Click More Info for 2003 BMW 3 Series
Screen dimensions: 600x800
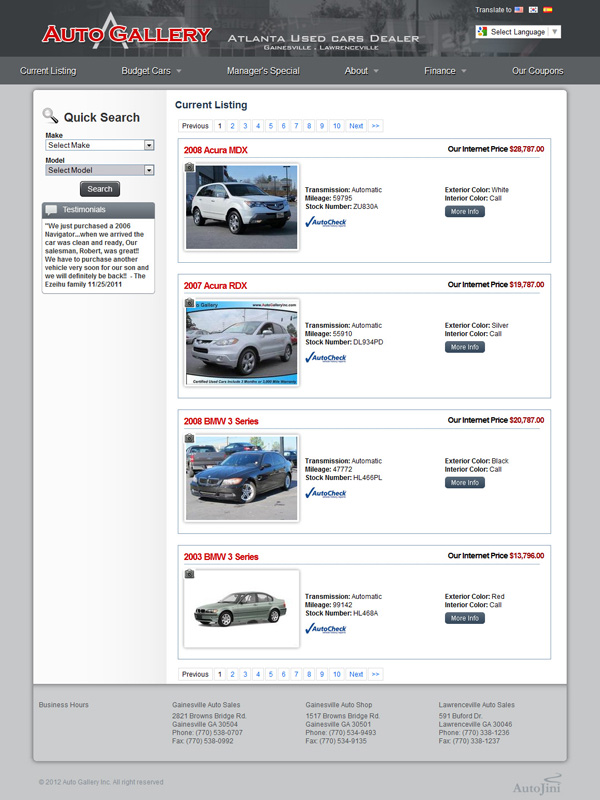(x=465, y=618)
